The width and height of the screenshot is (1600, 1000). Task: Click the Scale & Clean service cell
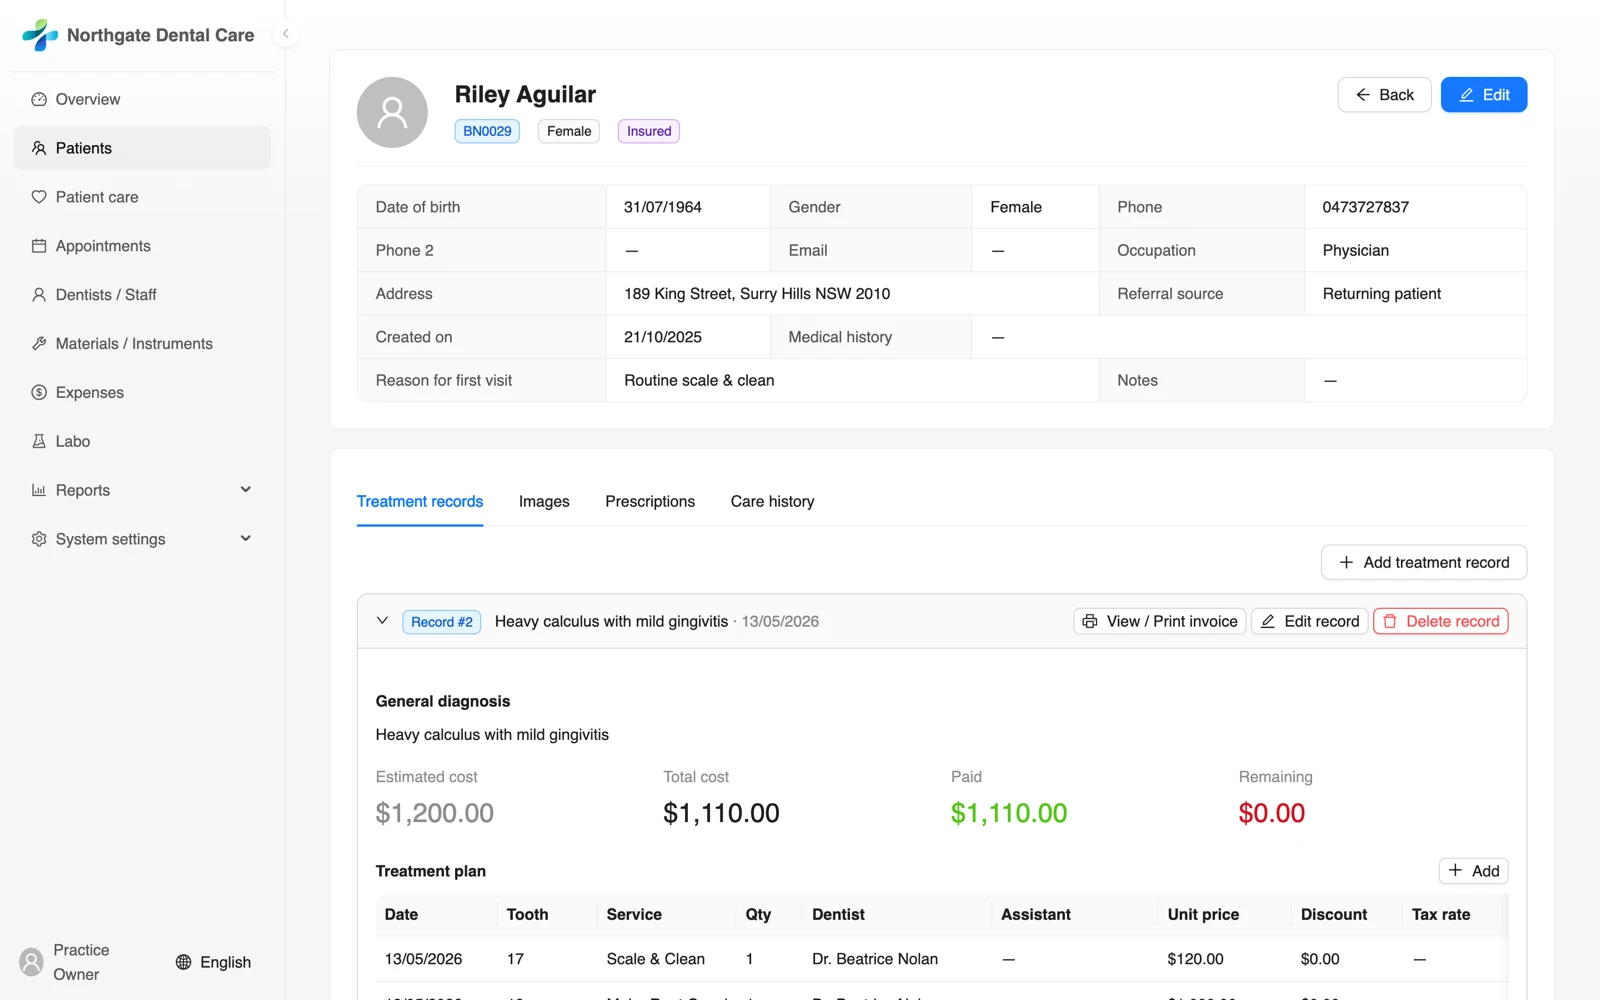(656, 959)
